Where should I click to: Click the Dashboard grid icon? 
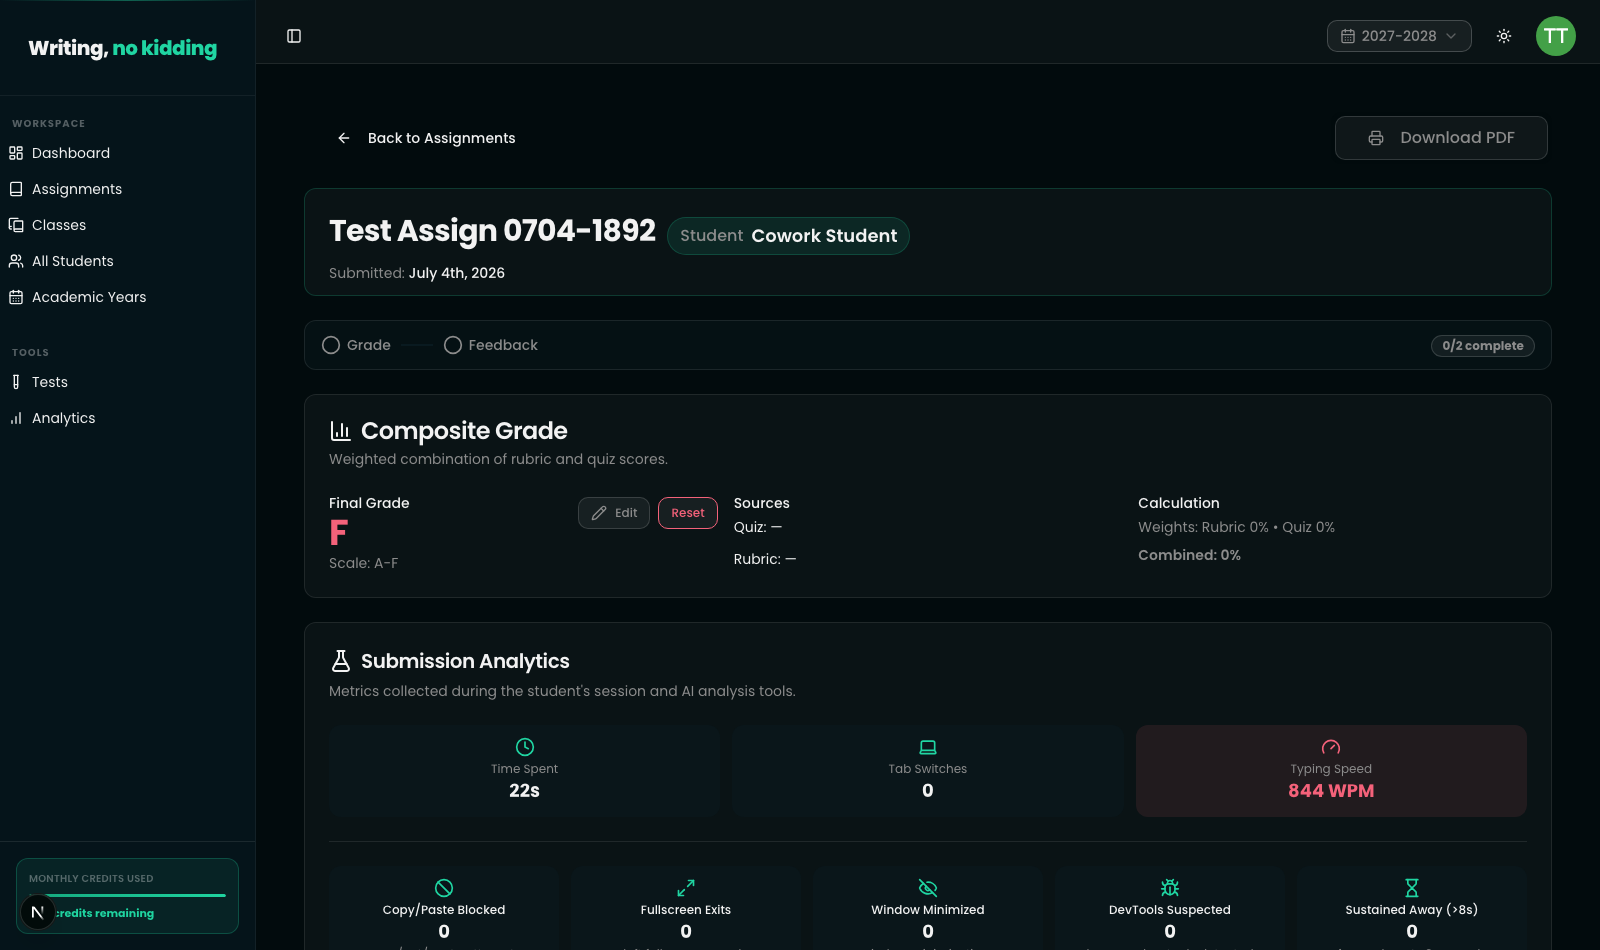(x=16, y=153)
